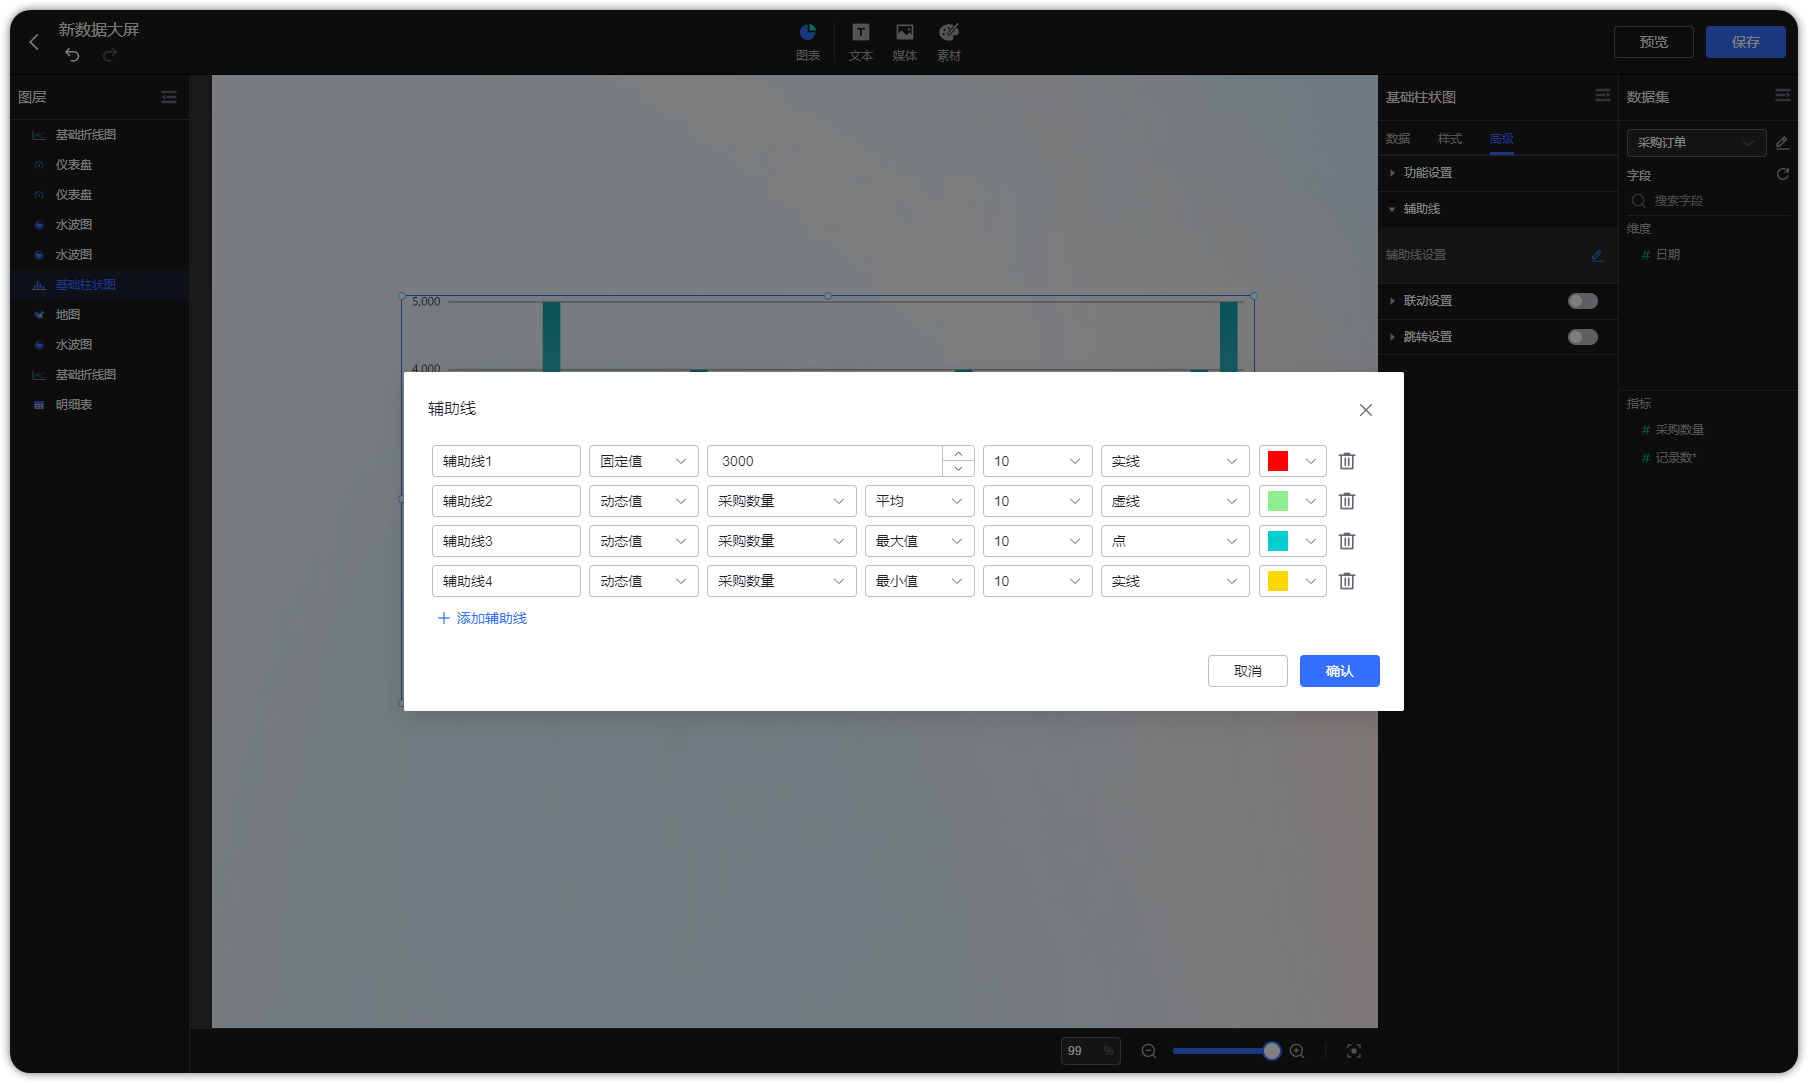This screenshot has height=1083, width=1808.
Task: Open the yellow color picker for 辅助线4
Action: (1293, 581)
